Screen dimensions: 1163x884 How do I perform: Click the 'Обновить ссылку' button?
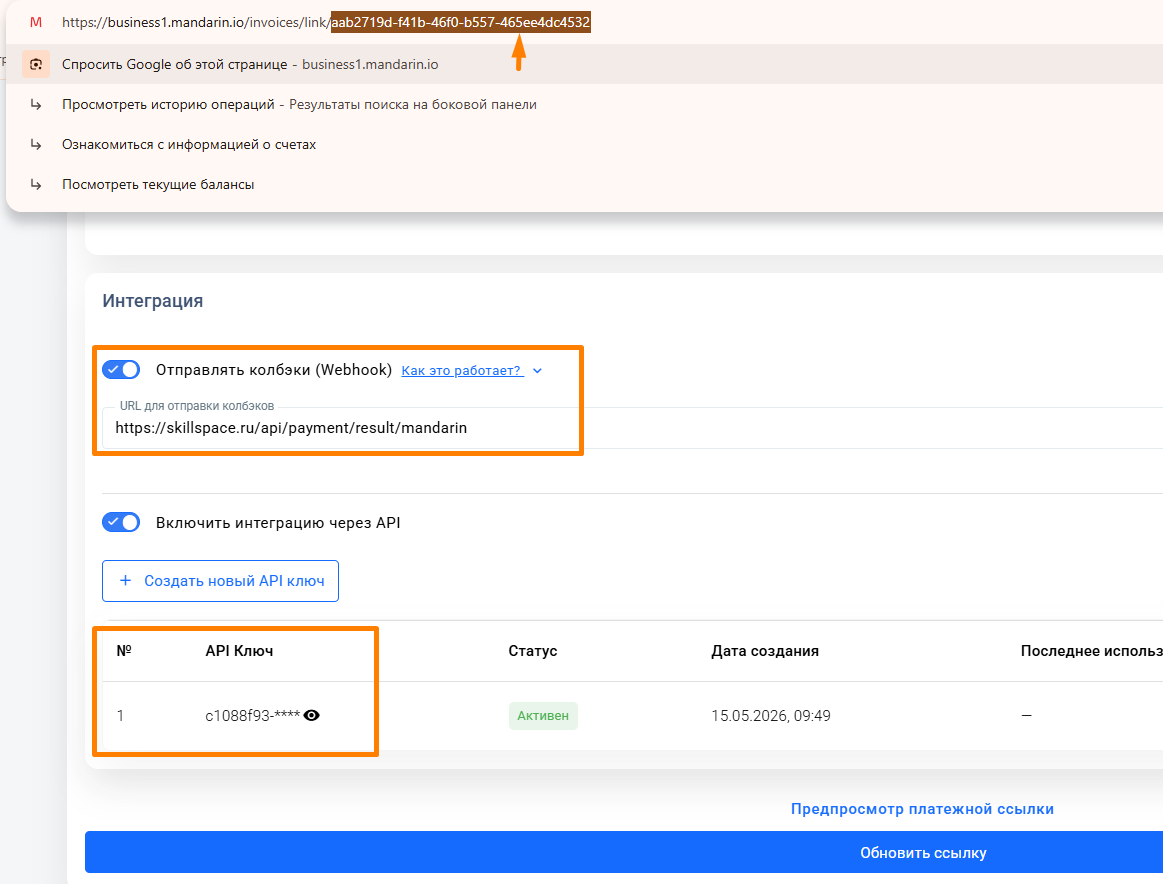pos(624,852)
